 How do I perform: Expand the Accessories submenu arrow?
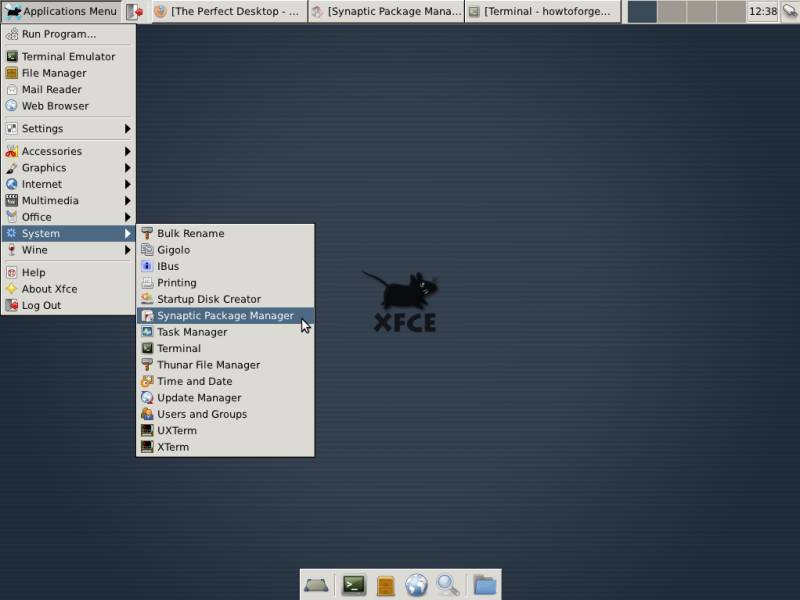(128, 152)
